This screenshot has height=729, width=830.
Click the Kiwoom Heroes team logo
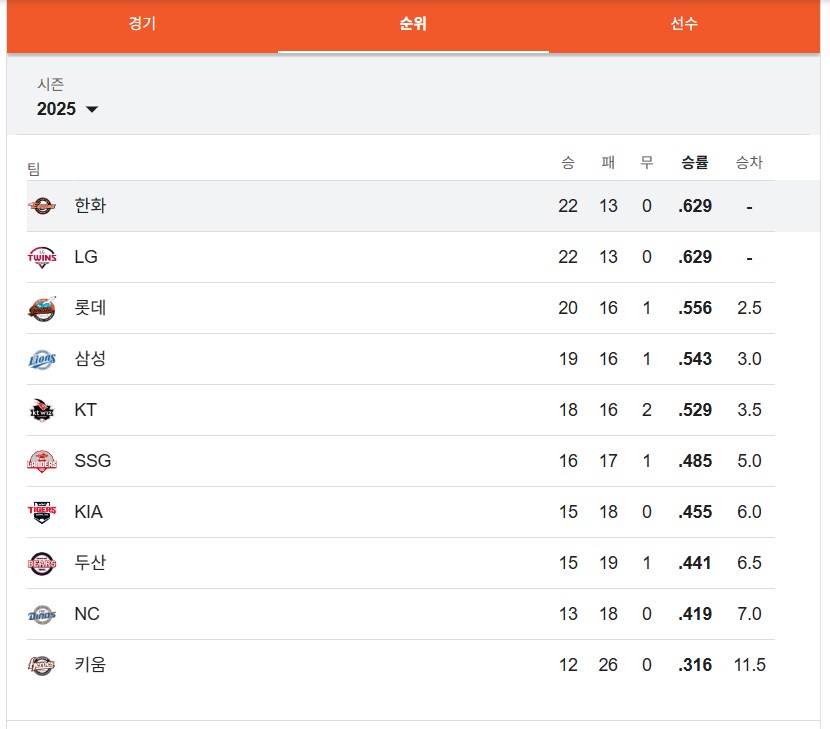42,665
